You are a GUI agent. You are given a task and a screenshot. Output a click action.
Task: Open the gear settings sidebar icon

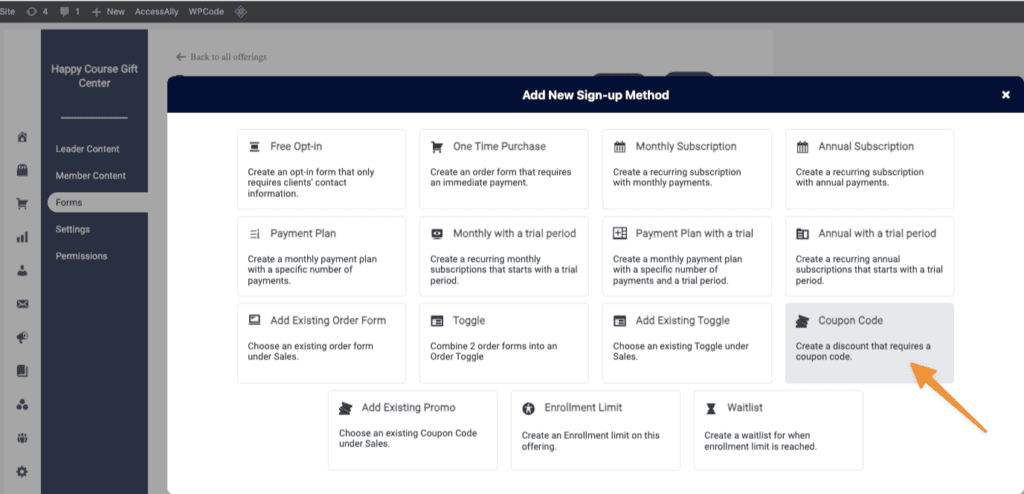[x=22, y=471]
